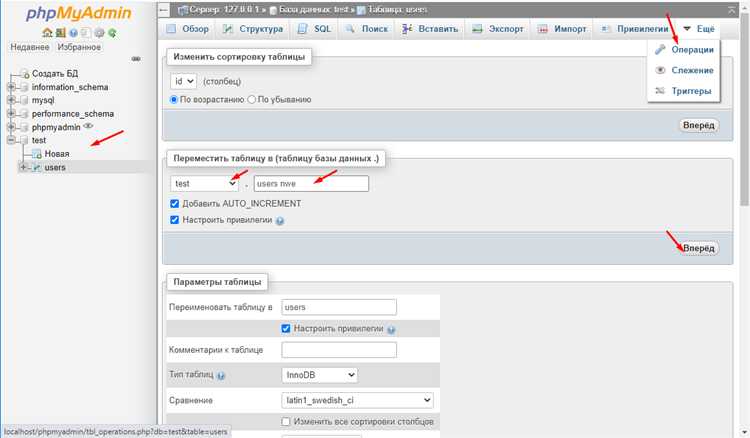Open the Избранное favorites tab
This screenshot has width=750, height=438.
coord(79,47)
